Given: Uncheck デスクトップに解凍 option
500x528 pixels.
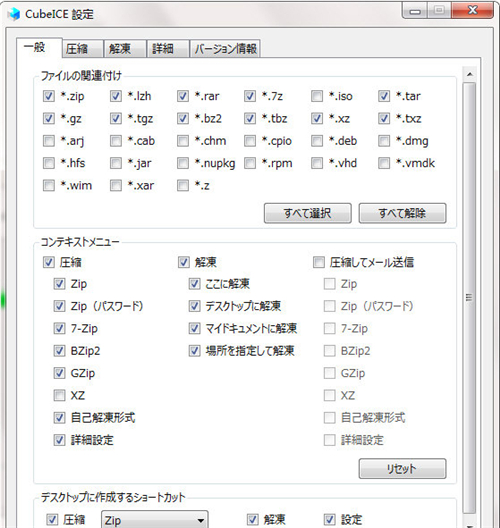Looking at the screenshot, I should (x=194, y=306).
